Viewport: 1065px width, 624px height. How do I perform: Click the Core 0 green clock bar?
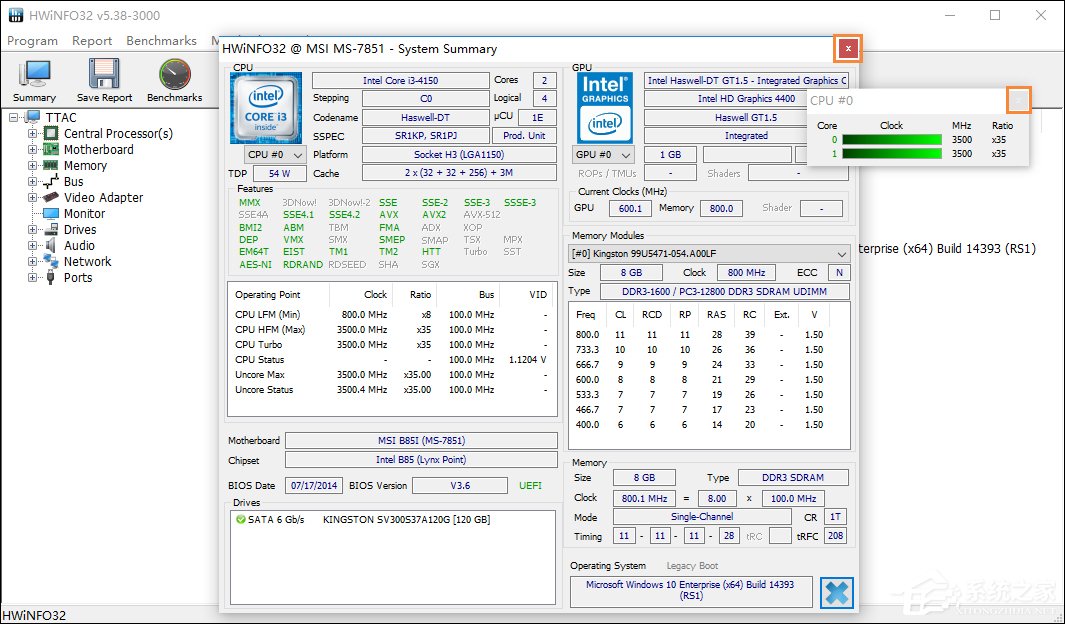pyautogui.click(x=890, y=140)
